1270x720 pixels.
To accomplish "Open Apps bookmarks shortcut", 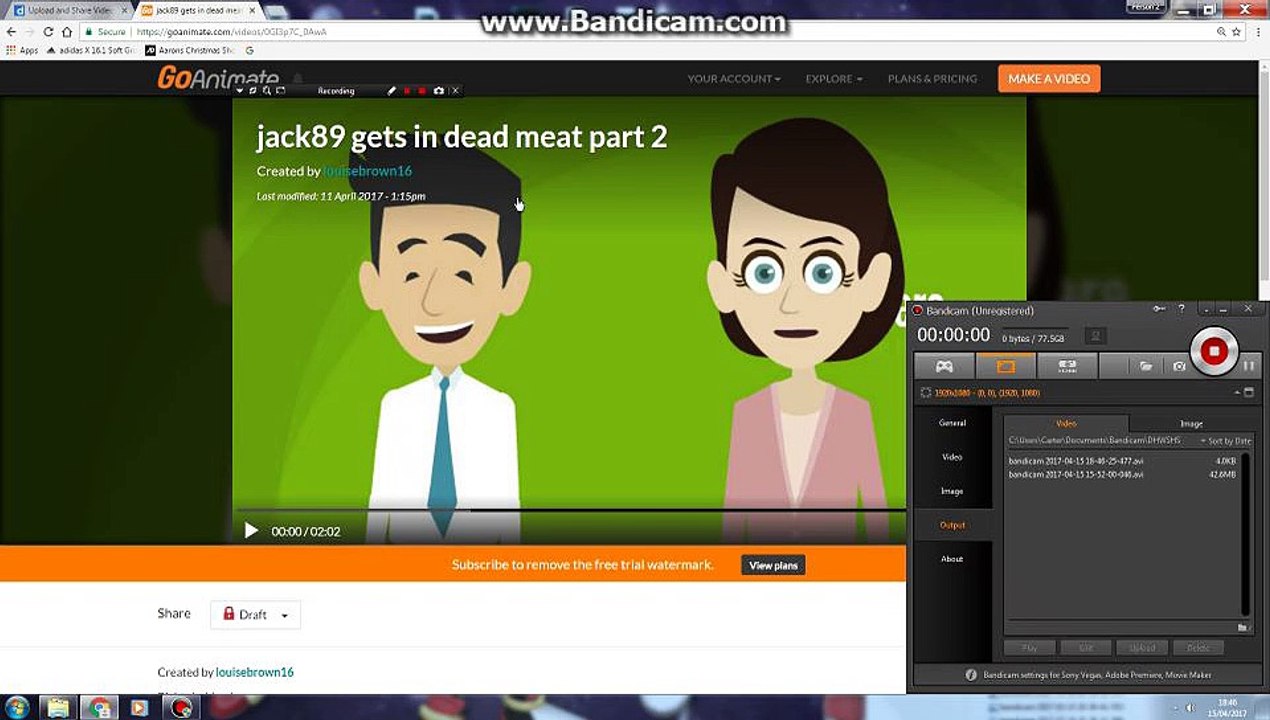I will [22, 50].
